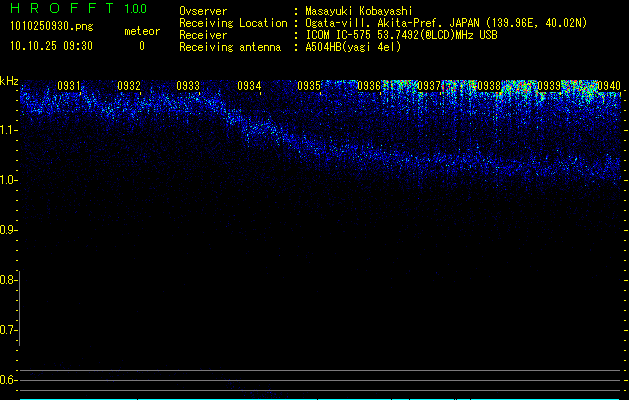Click the A504HB(yagi 4el) antenna text
629x400 pixels.
click(353, 47)
